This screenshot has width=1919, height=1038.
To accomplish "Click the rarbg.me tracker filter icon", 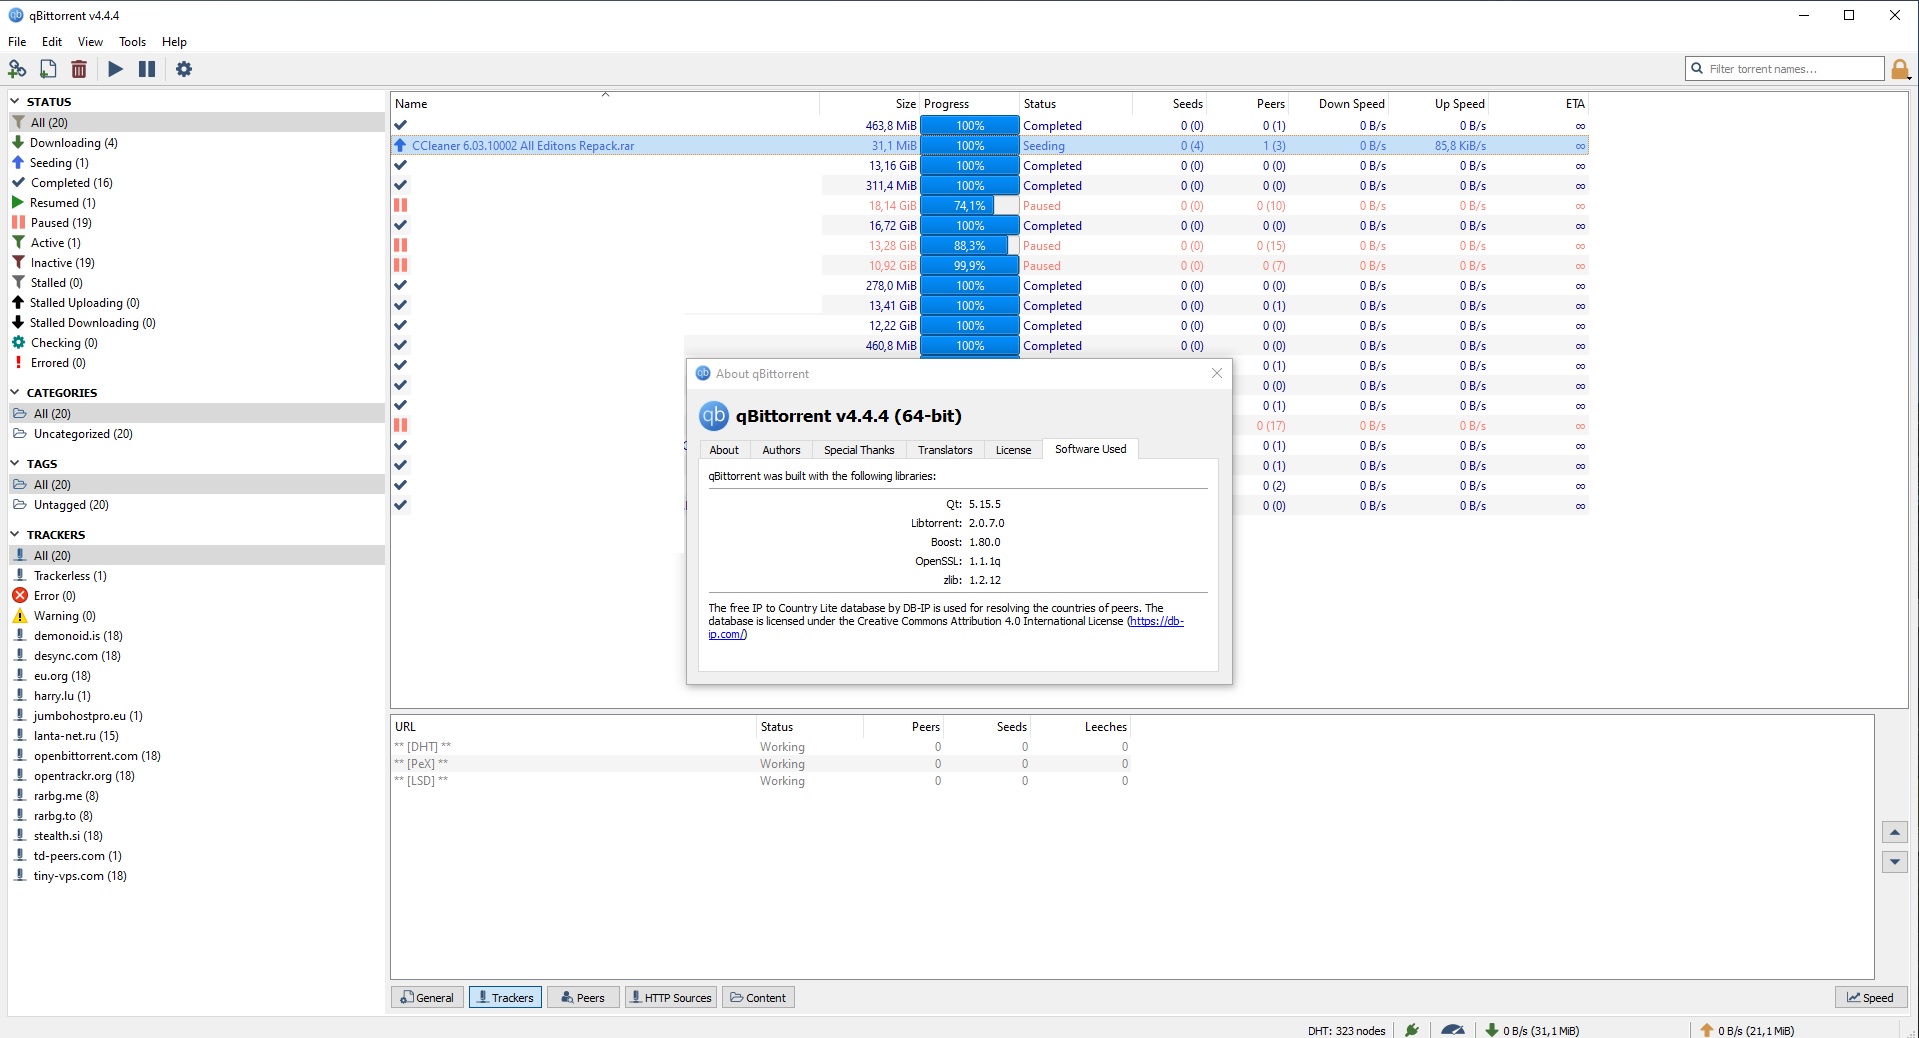I will coord(20,796).
